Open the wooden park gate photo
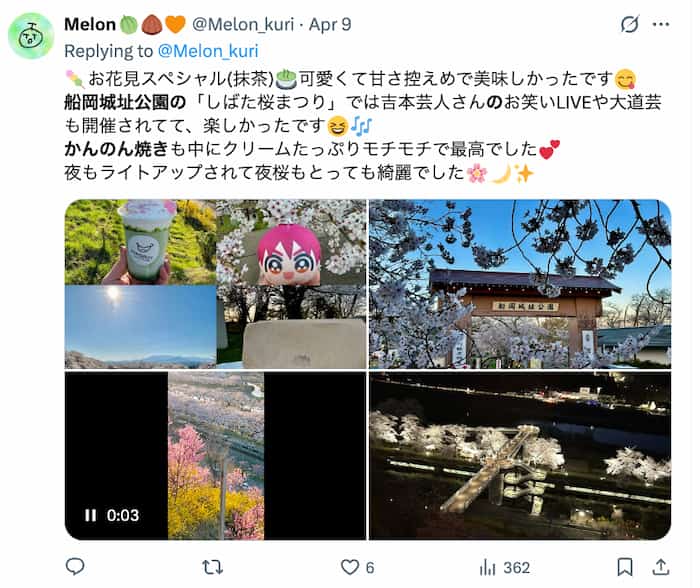Image resolution: width=700 pixels, height=588 pixels. 520,284
